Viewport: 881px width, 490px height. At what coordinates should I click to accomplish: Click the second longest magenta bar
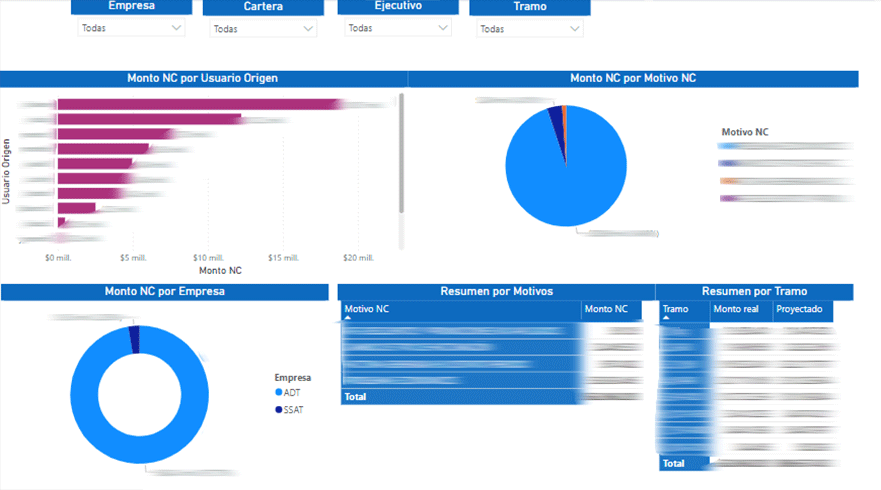tap(149, 119)
